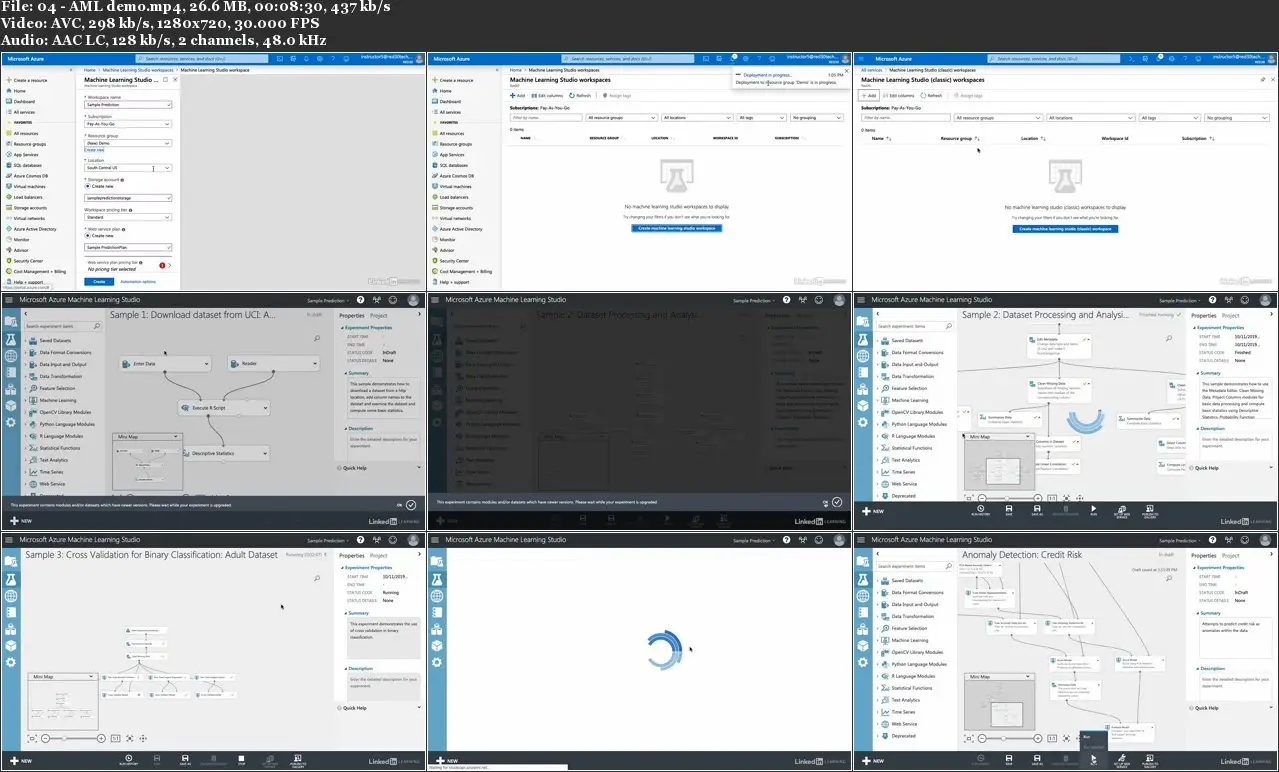Sort by Resource group column in classic workspaces frame

coord(961,138)
